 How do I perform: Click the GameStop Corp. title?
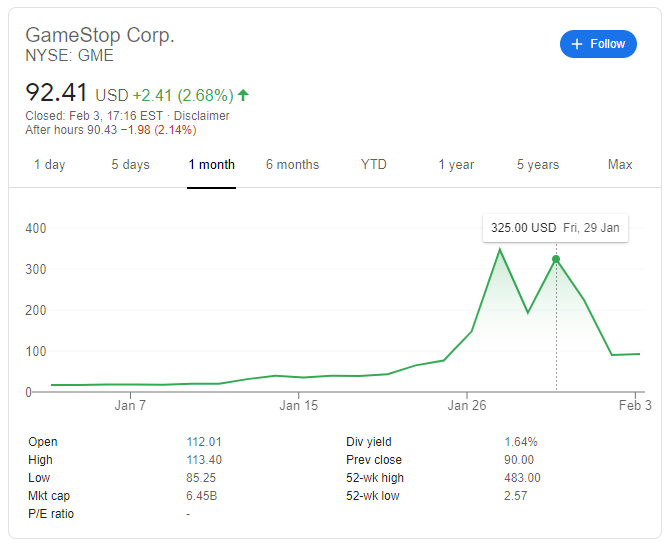point(100,35)
